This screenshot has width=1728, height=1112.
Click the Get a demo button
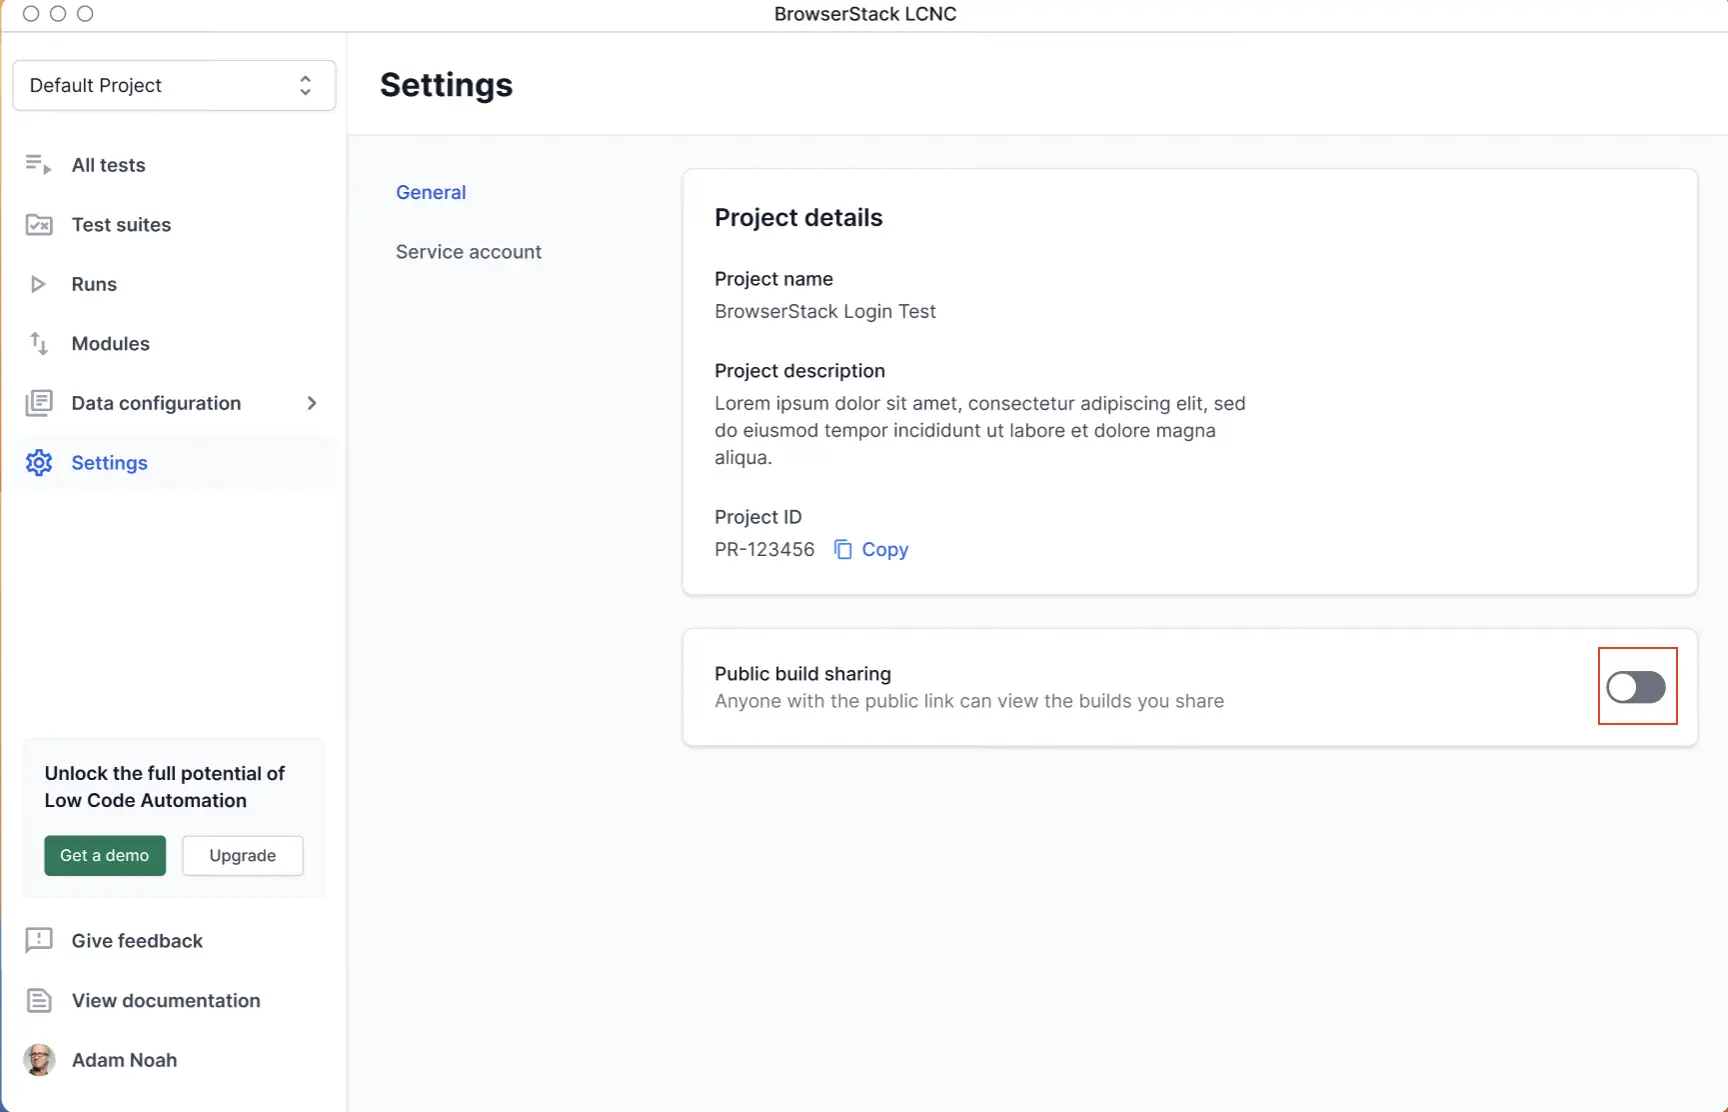[x=105, y=856]
